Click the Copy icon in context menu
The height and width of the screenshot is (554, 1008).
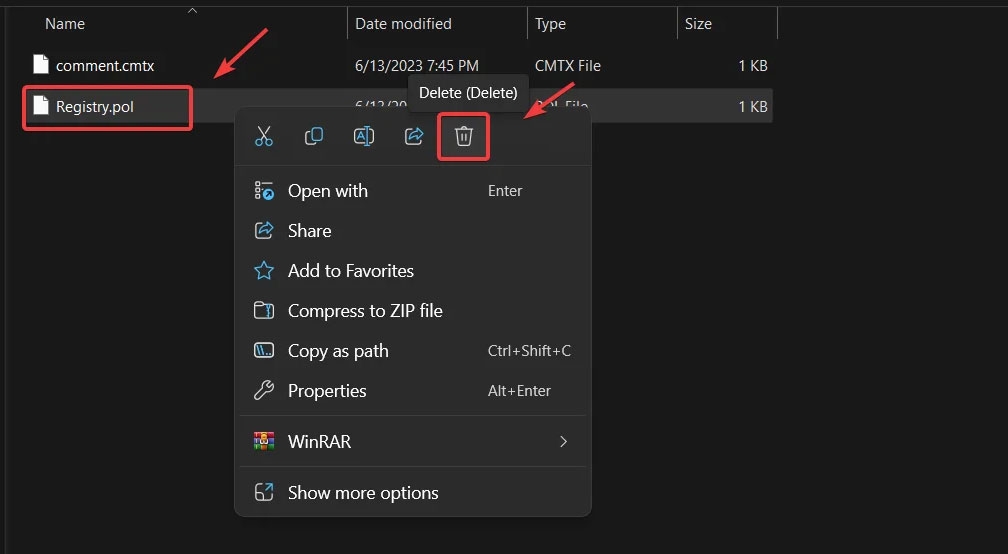click(314, 136)
